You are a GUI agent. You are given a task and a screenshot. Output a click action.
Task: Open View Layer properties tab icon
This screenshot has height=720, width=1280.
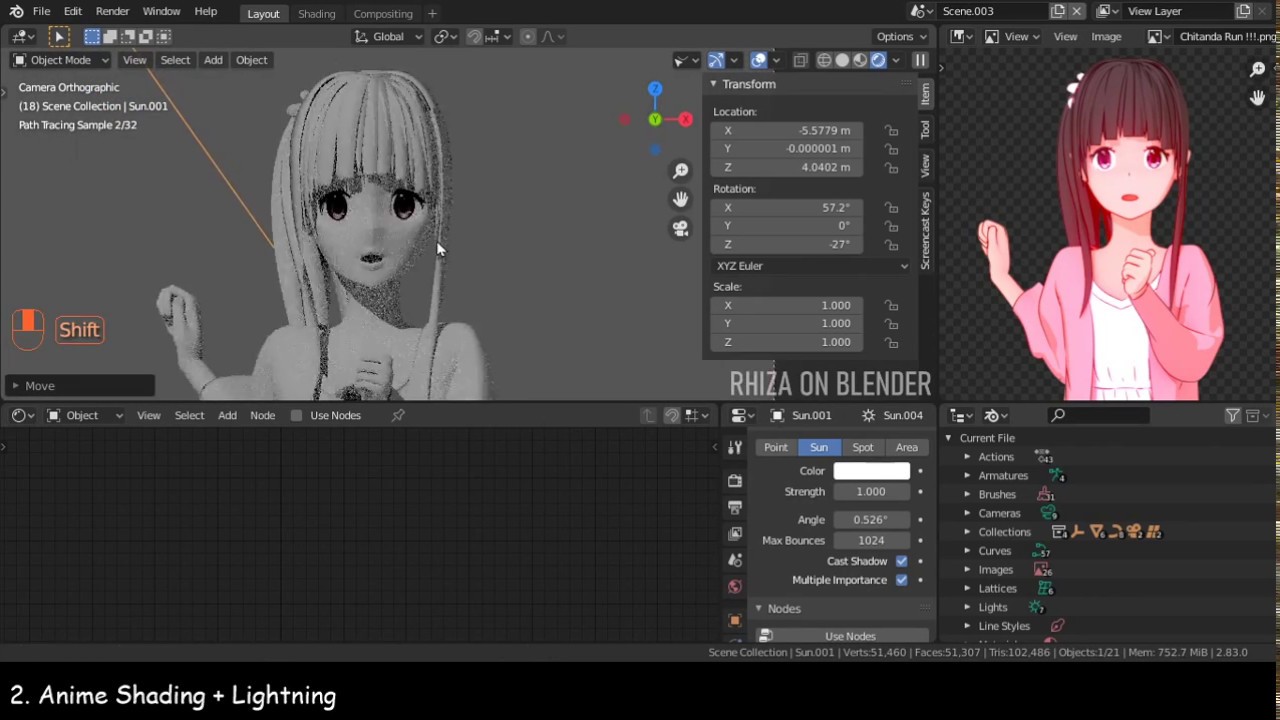735,533
